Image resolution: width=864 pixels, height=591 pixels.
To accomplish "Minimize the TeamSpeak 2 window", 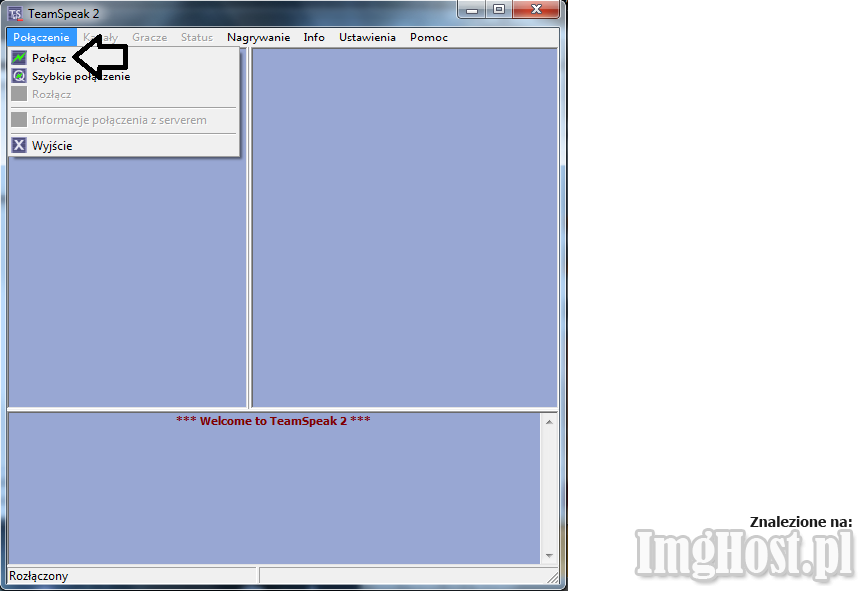I will coord(472,10).
